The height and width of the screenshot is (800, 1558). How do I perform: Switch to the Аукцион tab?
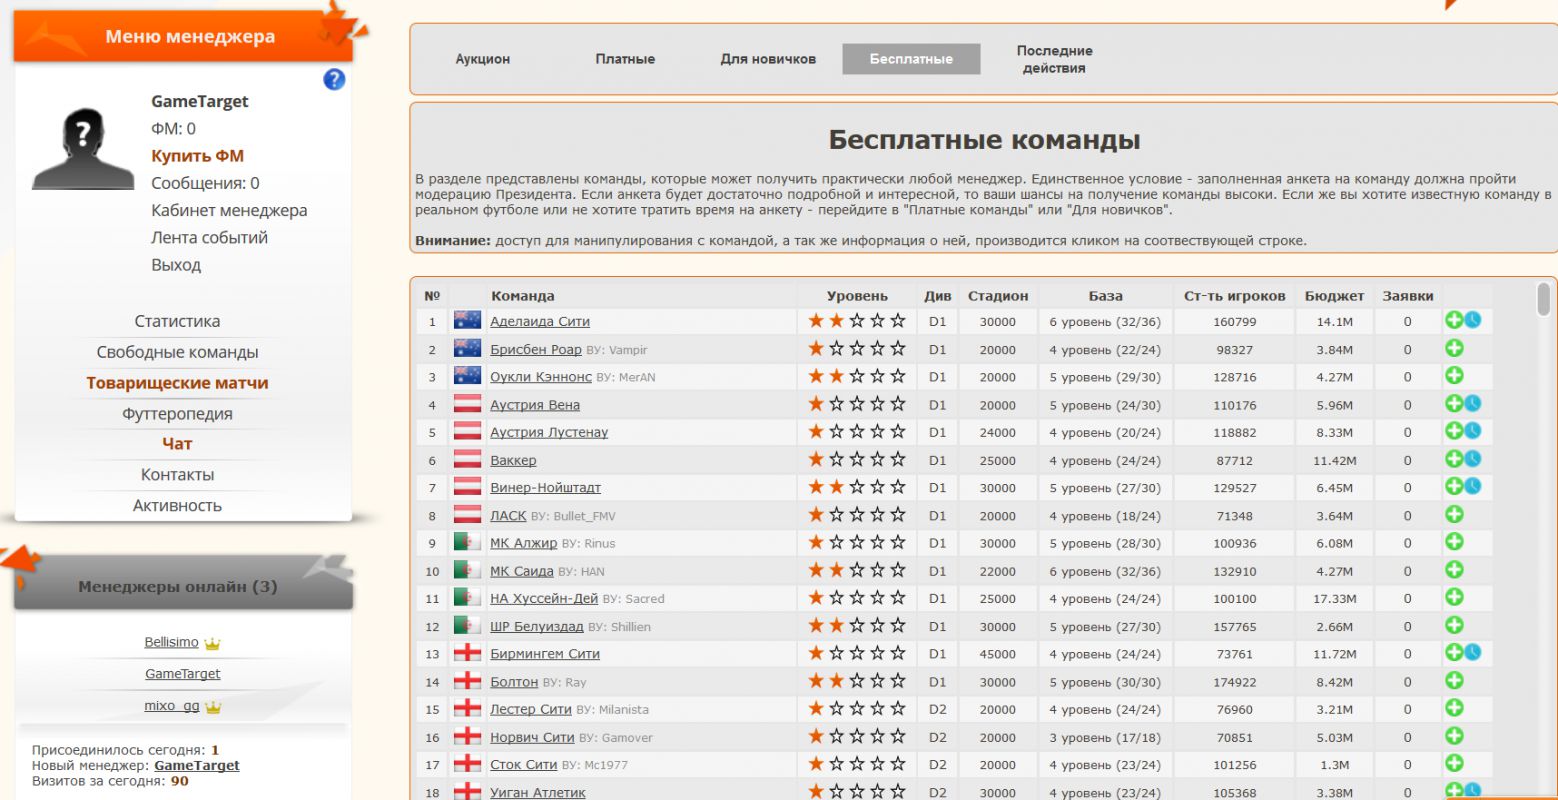tap(483, 59)
